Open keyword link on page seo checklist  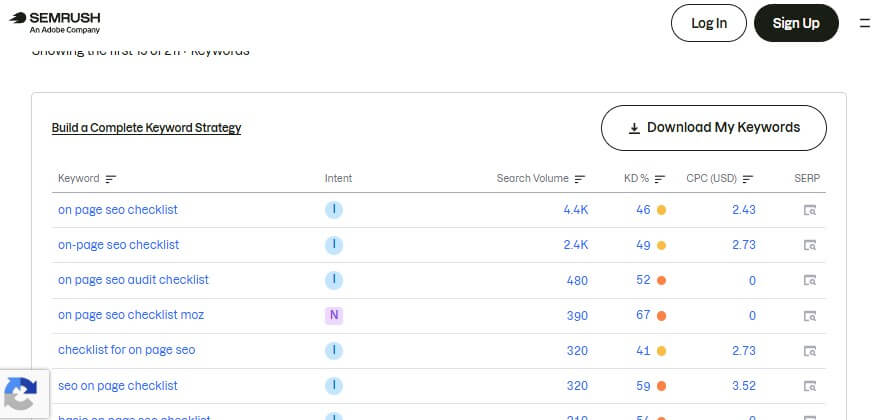[x=117, y=210]
